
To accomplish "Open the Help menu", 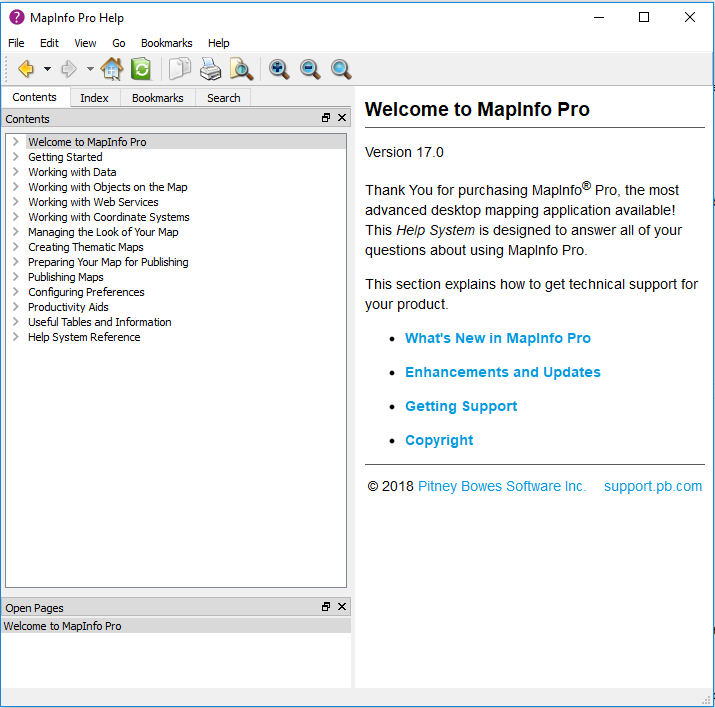I will click(218, 43).
